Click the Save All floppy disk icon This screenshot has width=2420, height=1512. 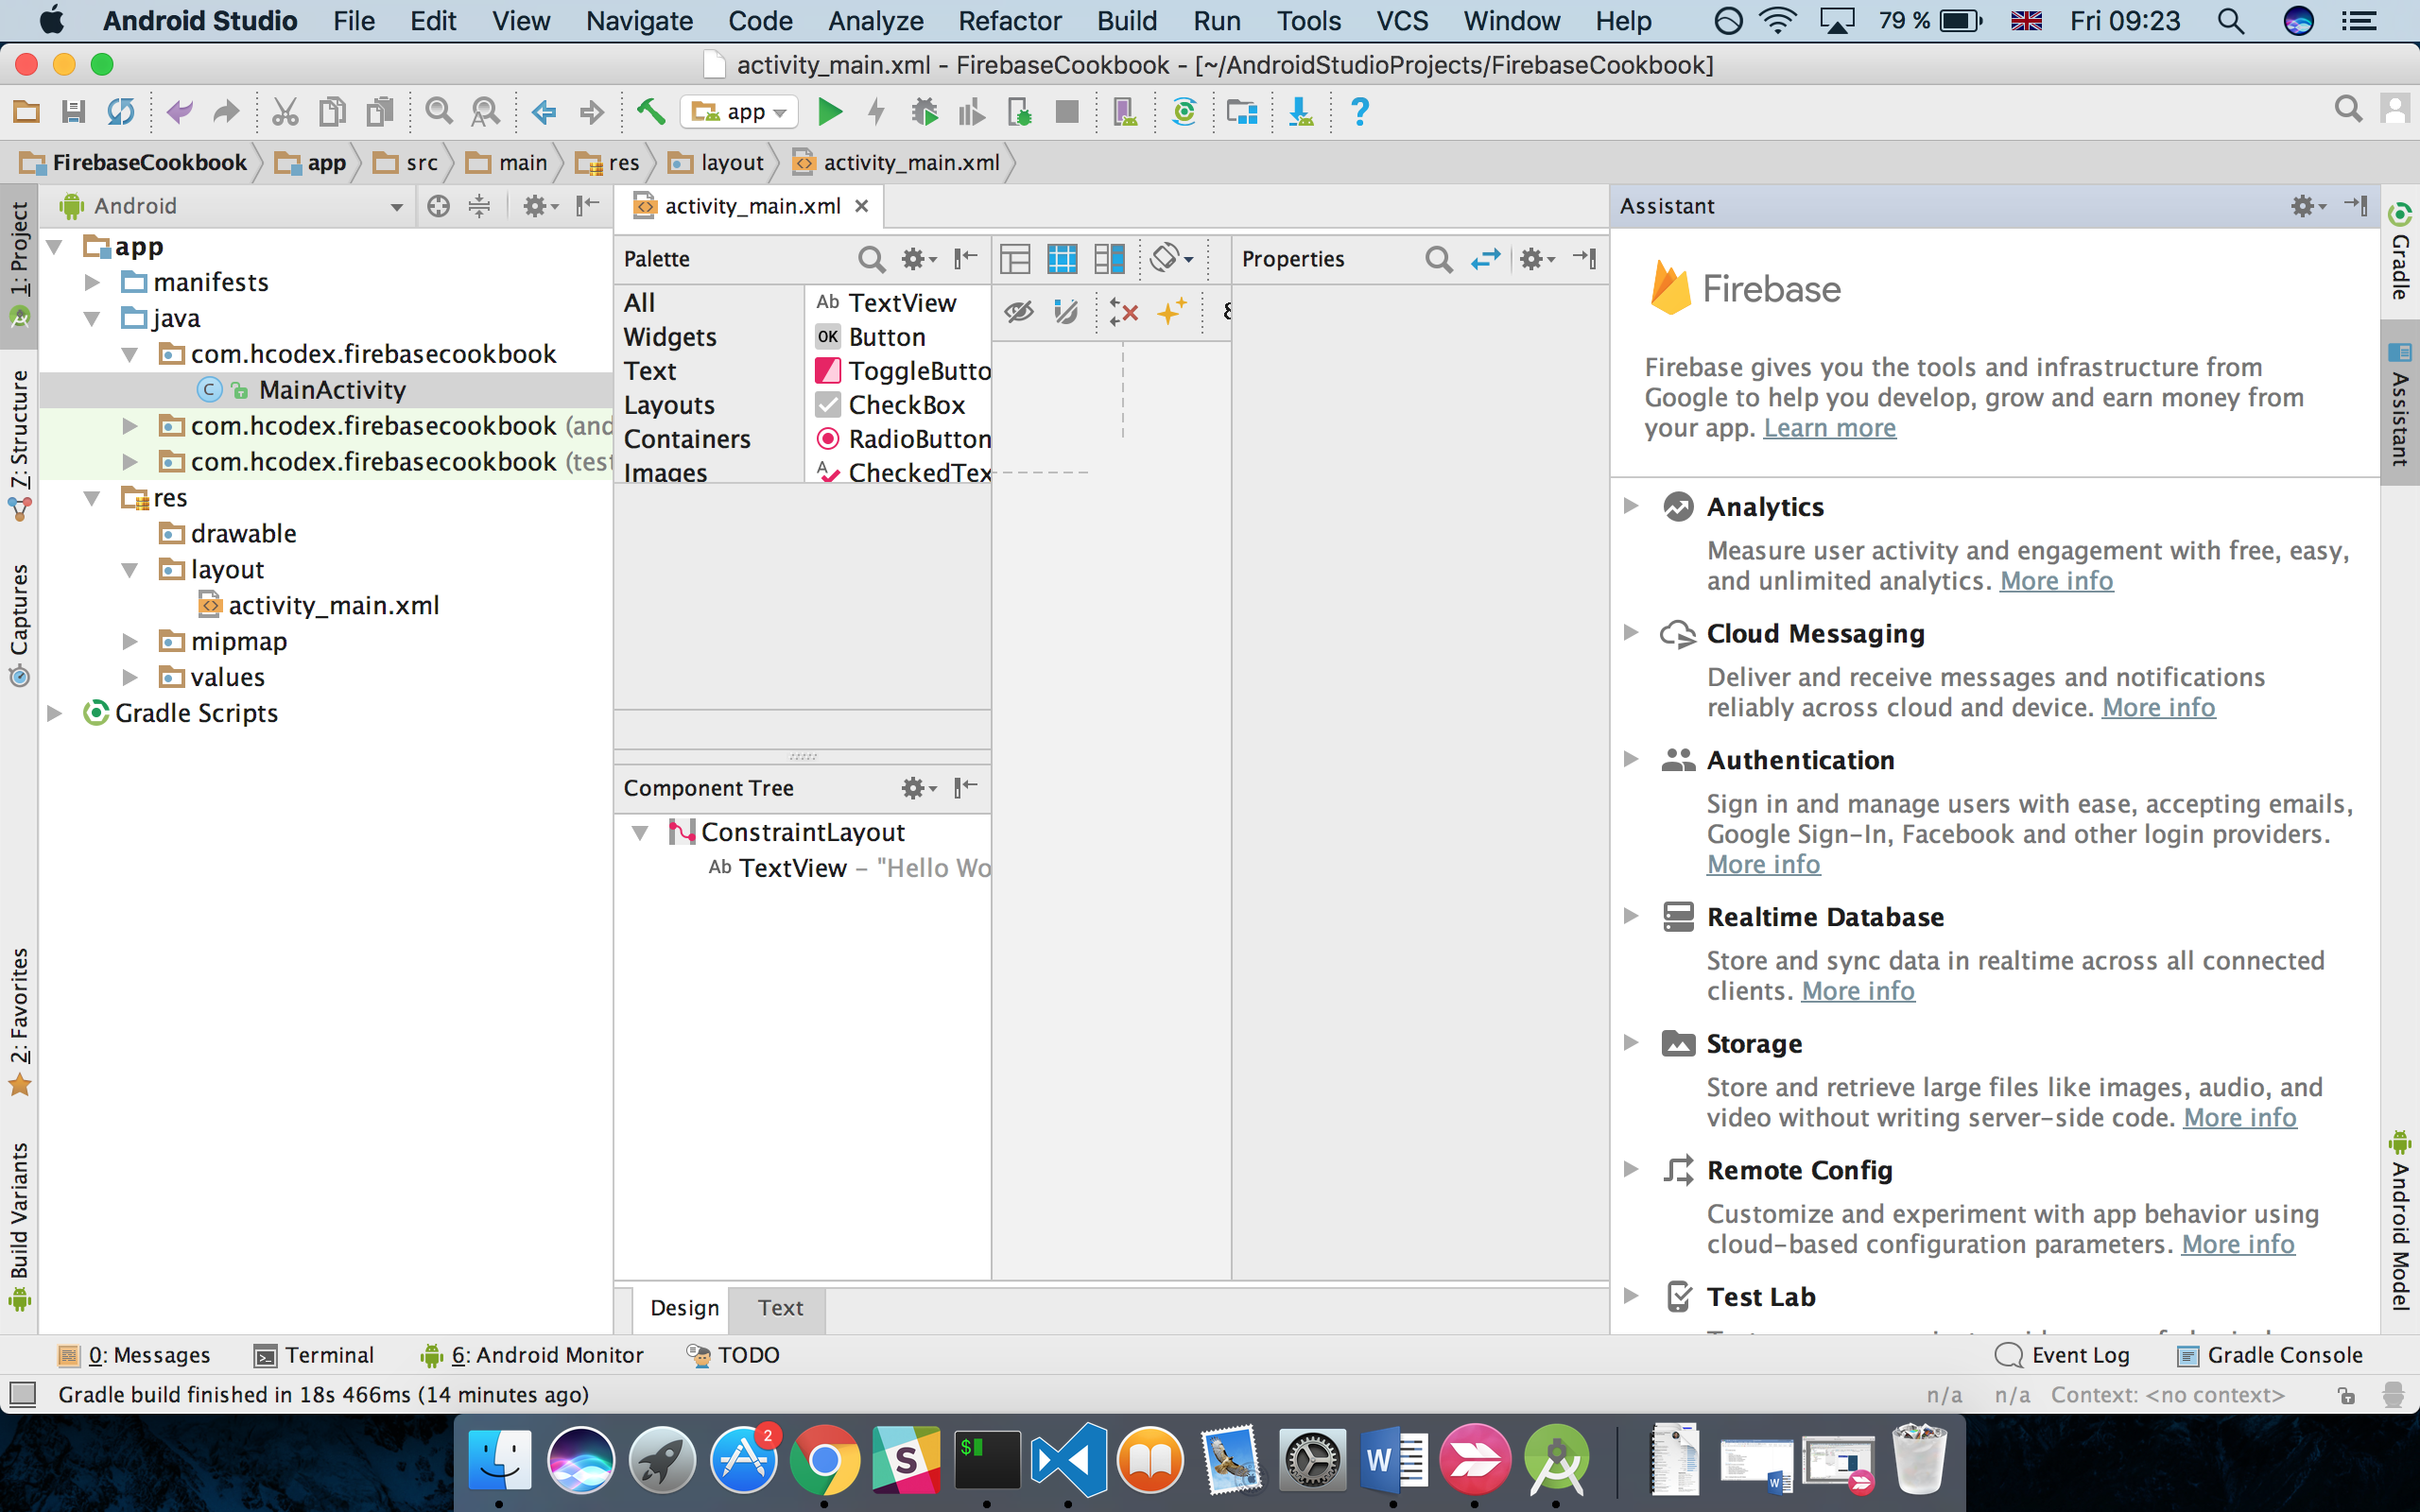(x=73, y=112)
